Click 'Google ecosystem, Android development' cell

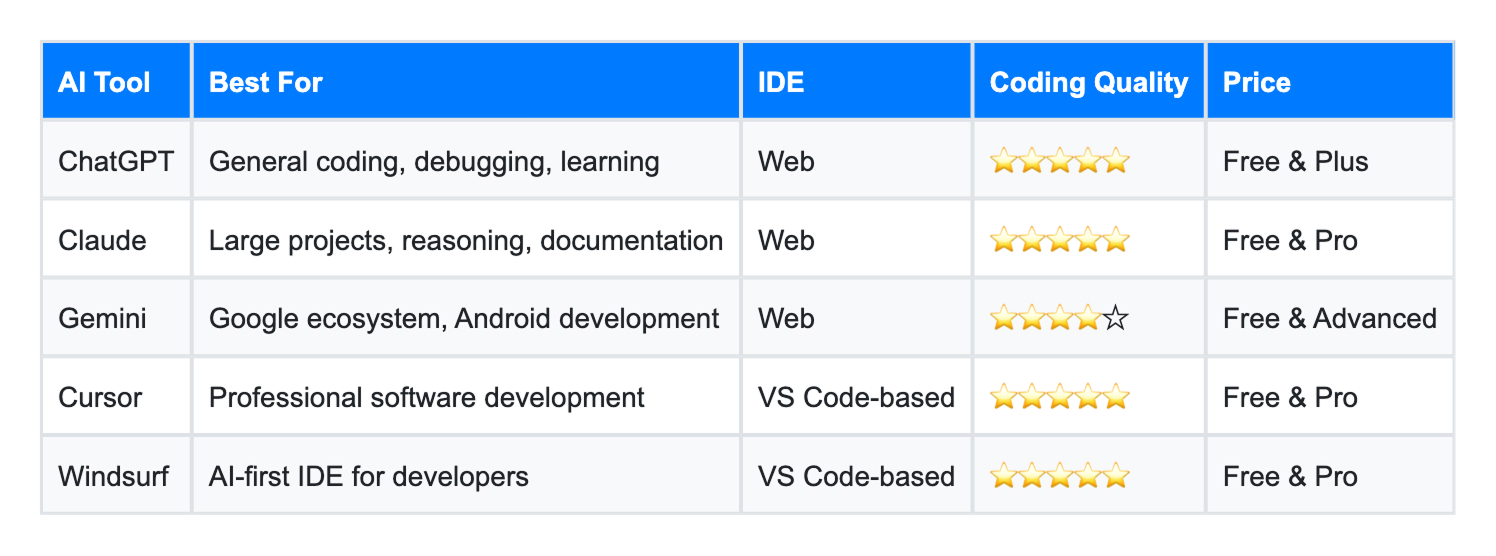[x=466, y=318]
